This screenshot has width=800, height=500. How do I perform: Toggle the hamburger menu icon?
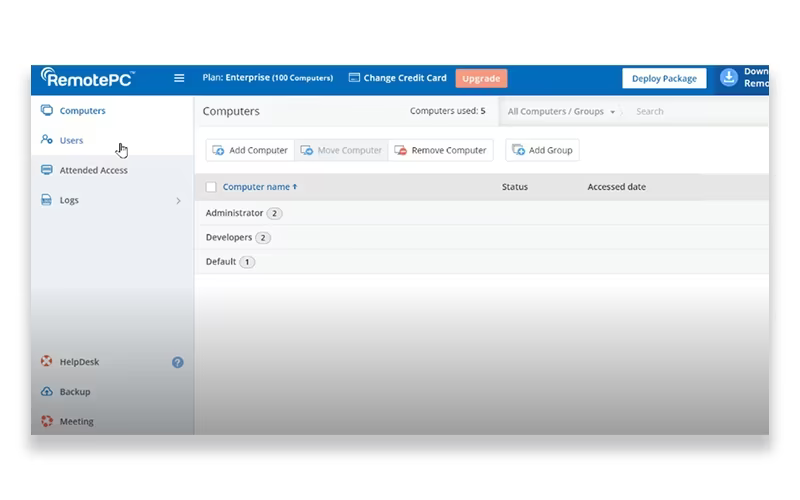(x=179, y=78)
